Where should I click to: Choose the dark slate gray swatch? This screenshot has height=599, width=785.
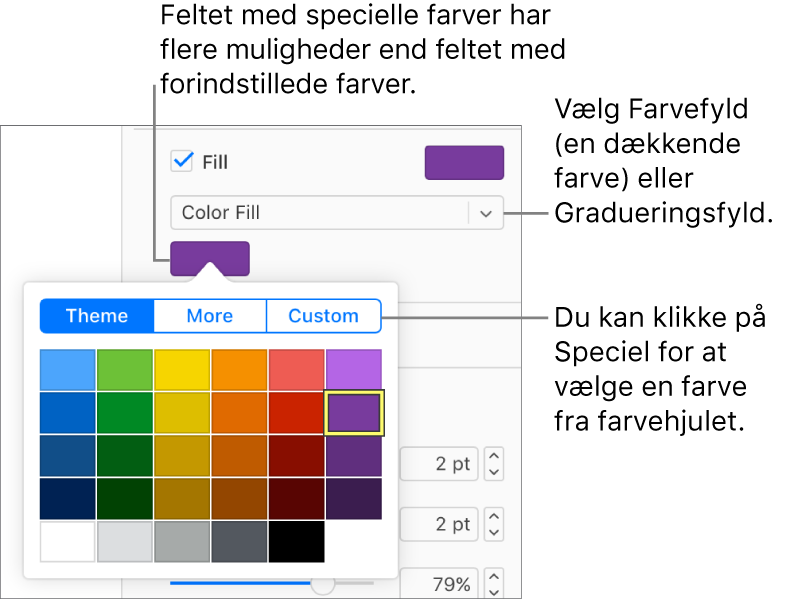click(239, 541)
